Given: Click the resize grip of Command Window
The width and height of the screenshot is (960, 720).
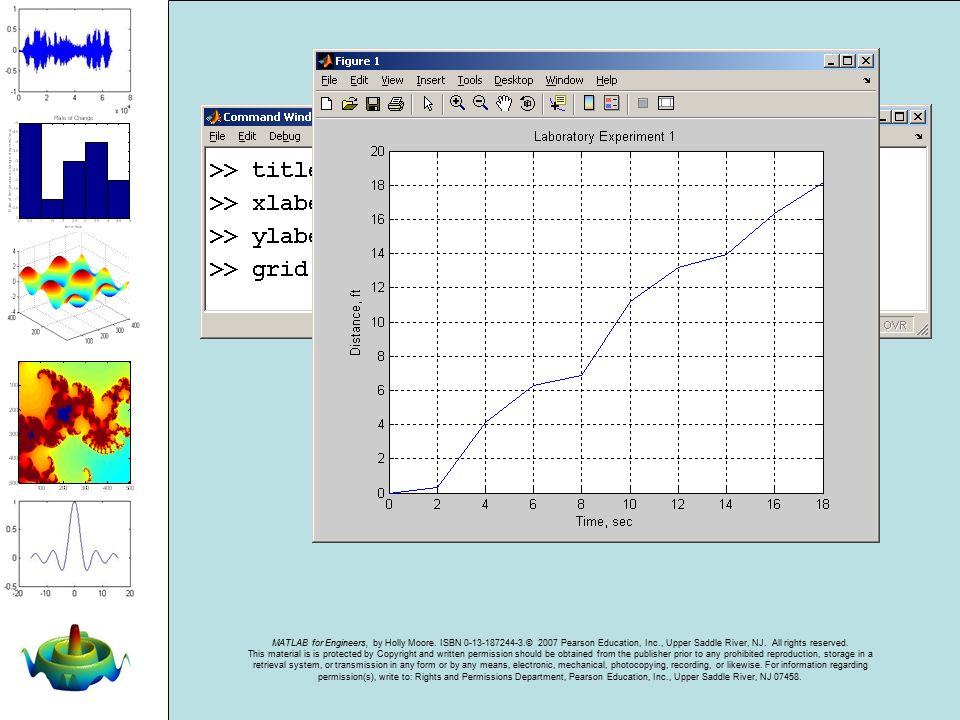Looking at the screenshot, I should click(x=923, y=330).
